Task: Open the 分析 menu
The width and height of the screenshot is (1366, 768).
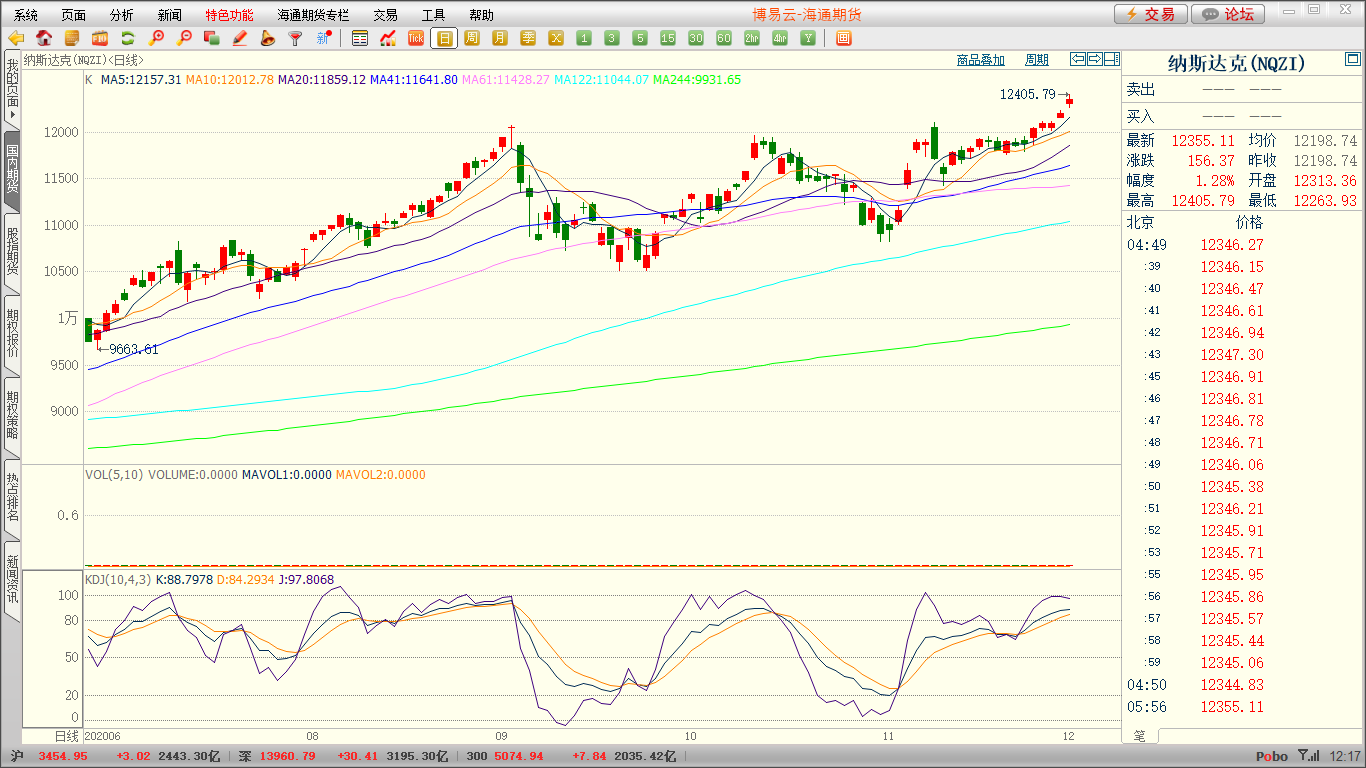Action: tap(122, 15)
